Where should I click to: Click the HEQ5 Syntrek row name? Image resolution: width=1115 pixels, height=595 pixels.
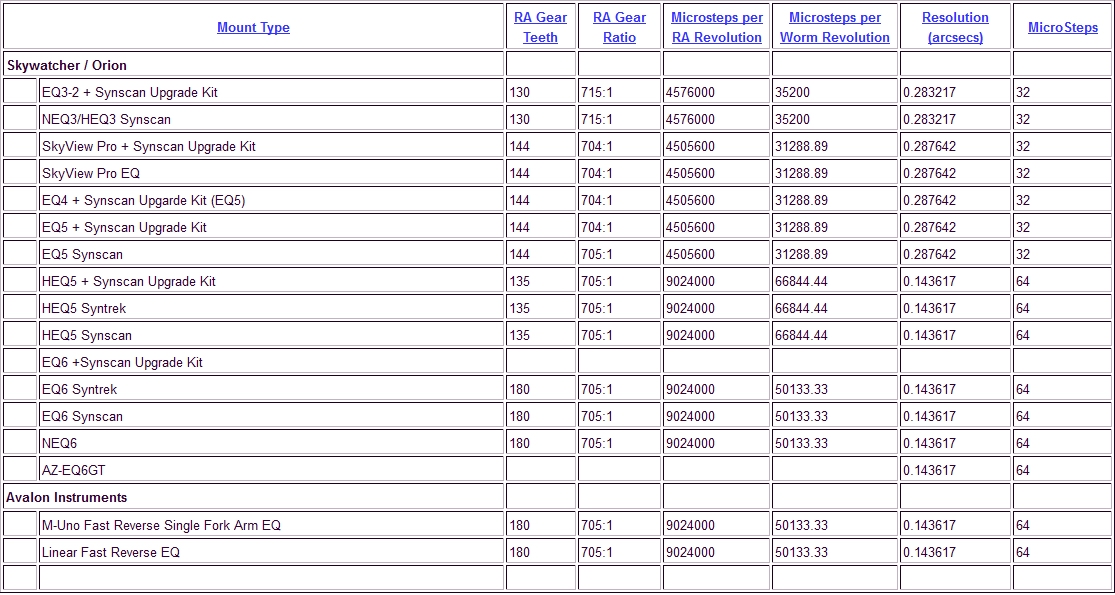(84, 309)
